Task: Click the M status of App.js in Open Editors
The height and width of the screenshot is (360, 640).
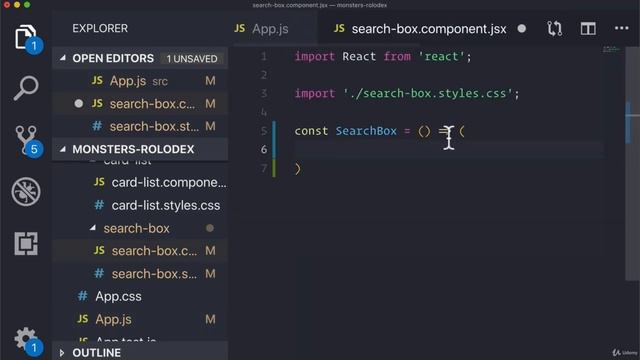Action: [x=210, y=81]
